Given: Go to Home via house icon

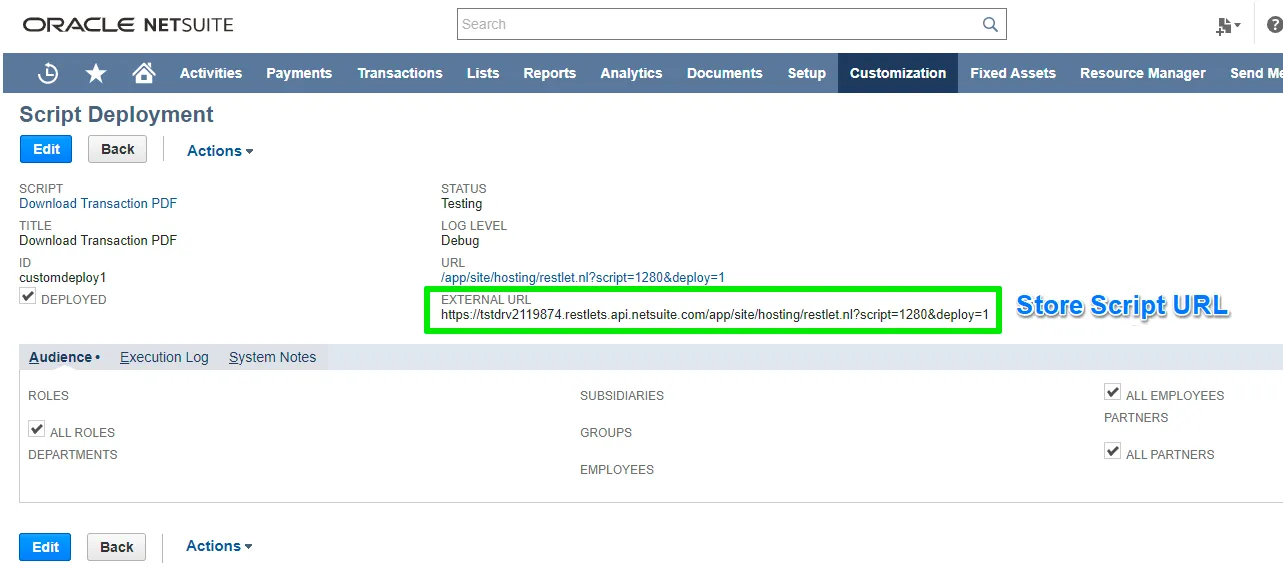Looking at the screenshot, I should tap(144, 72).
